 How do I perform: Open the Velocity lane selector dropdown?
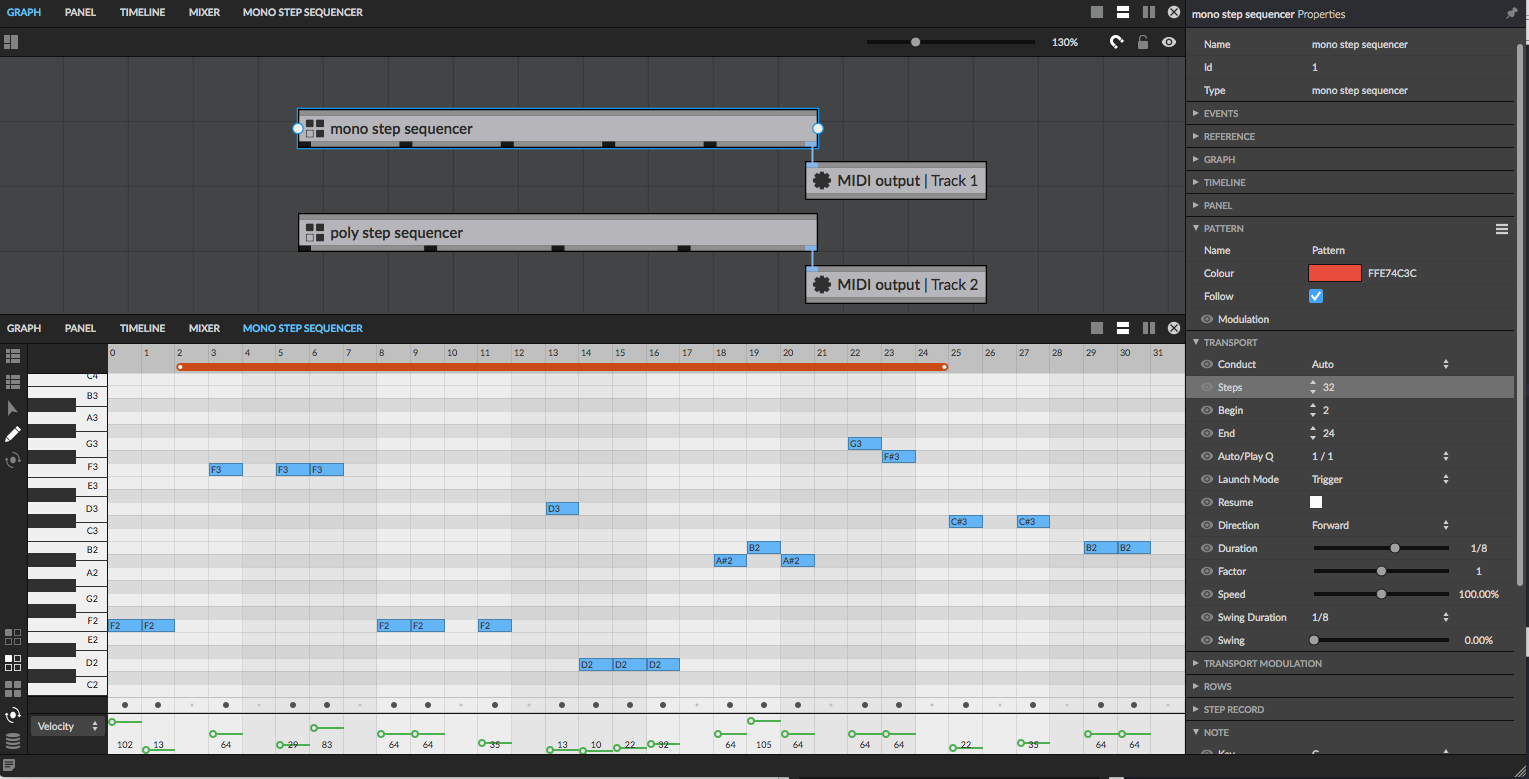[x=68, y=726]
